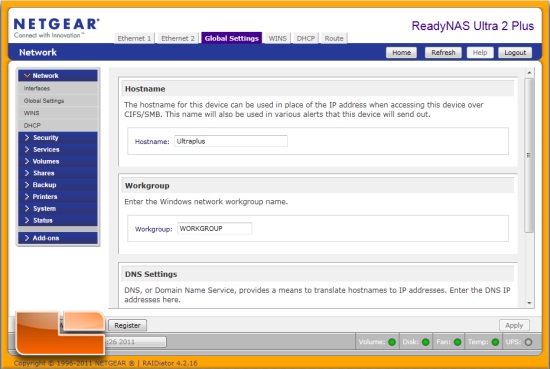The image size is (550, 369).
Task: Click the Refresh button
Action: [443, 53]
